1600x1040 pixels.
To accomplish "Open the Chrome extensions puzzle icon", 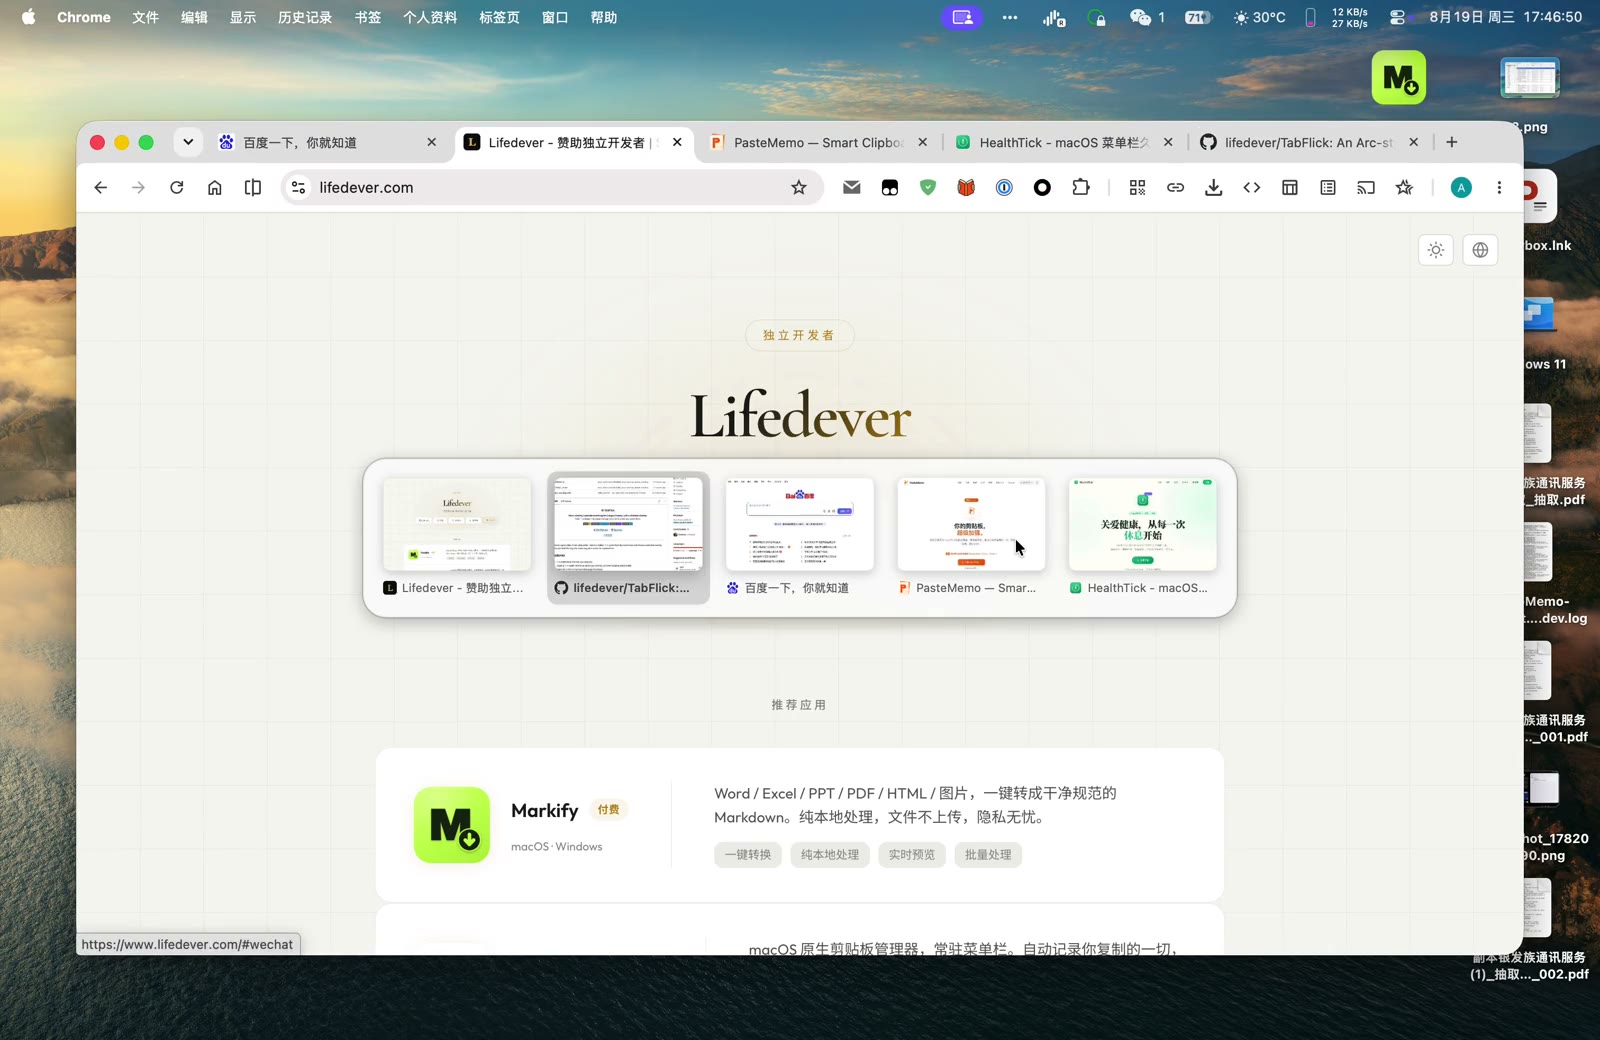I will coord(1080,187).
